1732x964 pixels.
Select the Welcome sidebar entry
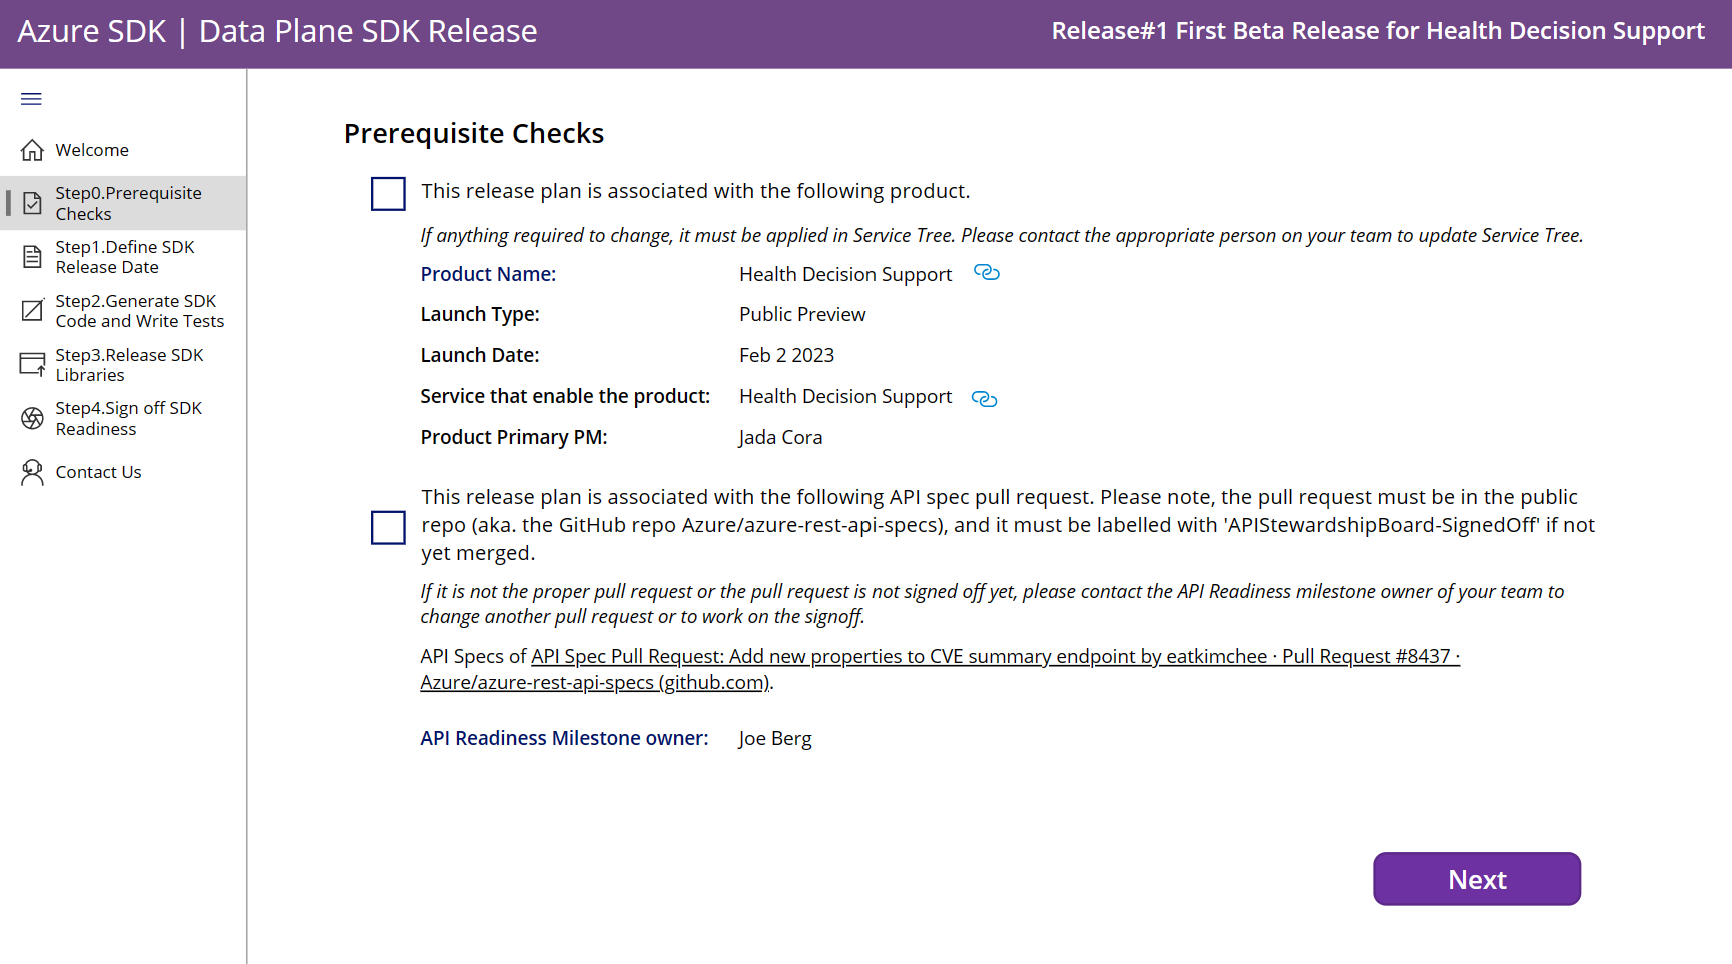click(90, 149)
